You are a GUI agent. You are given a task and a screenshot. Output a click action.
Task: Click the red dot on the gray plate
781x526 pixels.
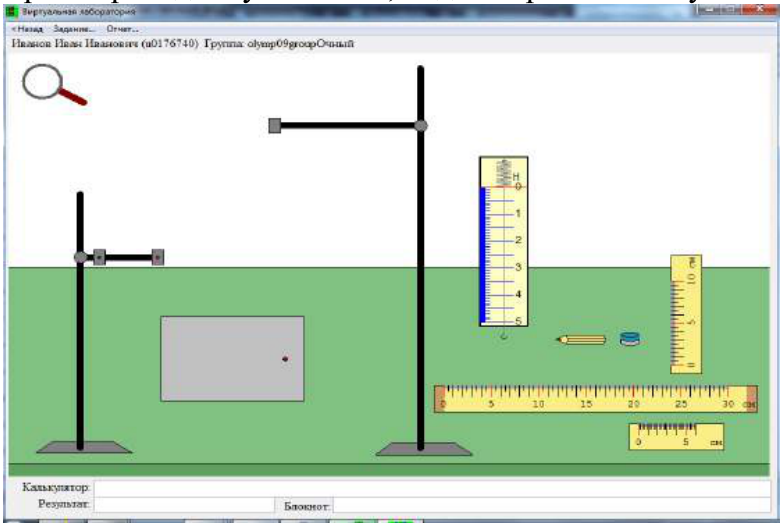tap(285, 359)
